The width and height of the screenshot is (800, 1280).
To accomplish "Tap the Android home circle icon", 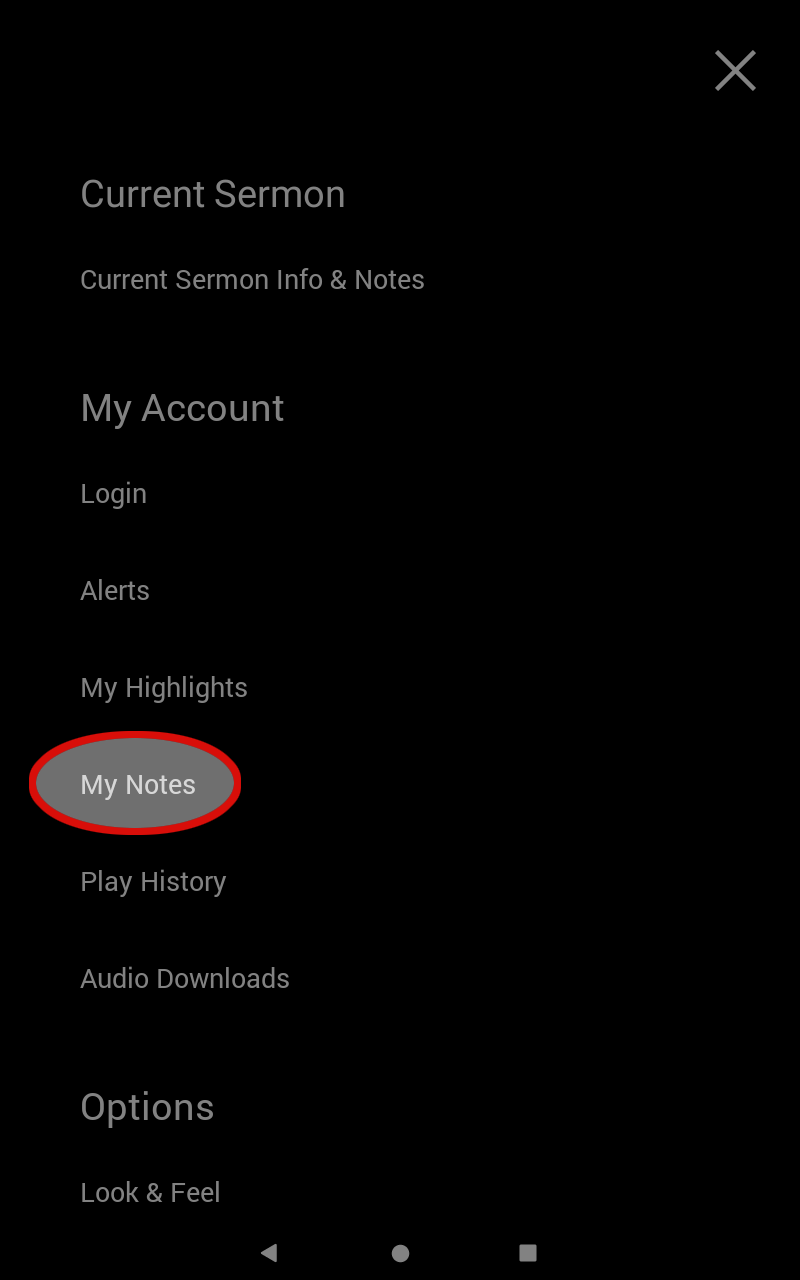I will [x=400, y=1253].
